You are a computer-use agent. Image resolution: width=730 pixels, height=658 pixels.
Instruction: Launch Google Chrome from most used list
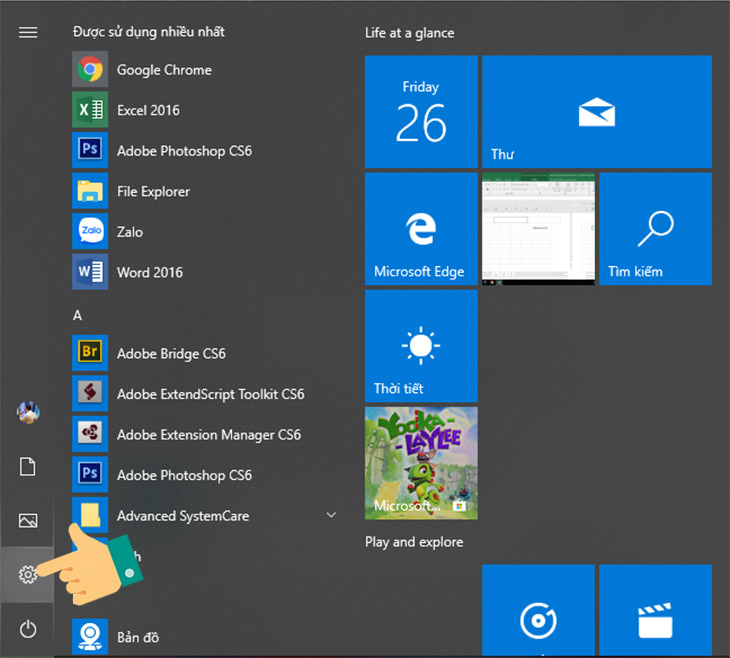(x=90, y=69)
